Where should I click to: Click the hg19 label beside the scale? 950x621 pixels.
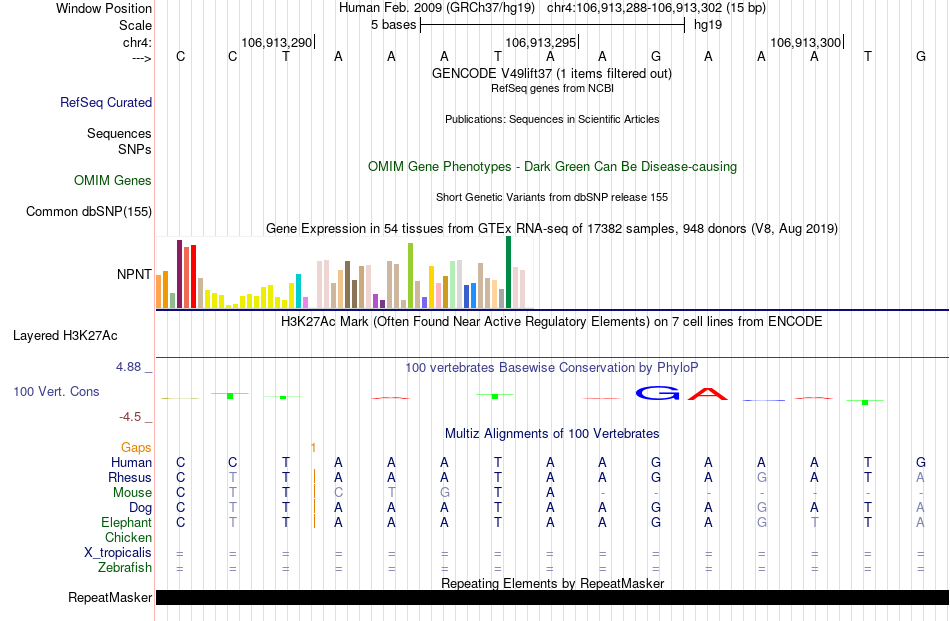click(708, 25)
